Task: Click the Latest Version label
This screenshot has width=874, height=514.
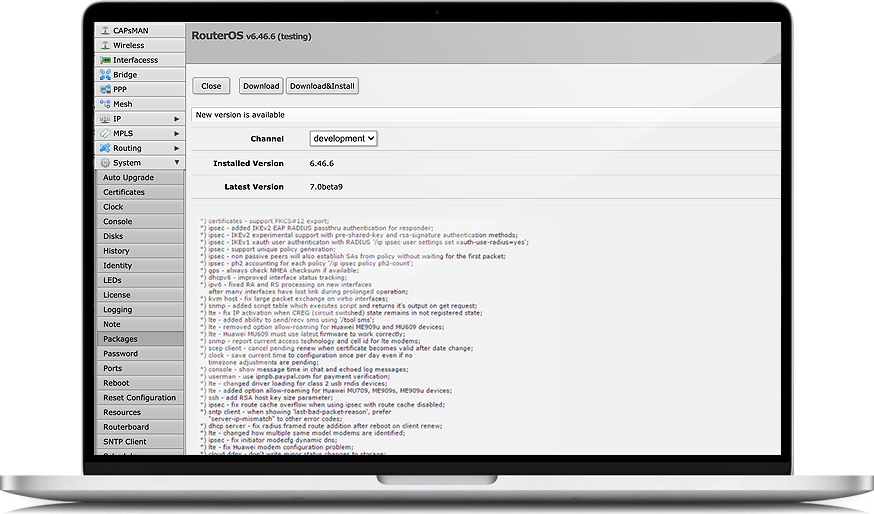Action: (x=254, y=187)
